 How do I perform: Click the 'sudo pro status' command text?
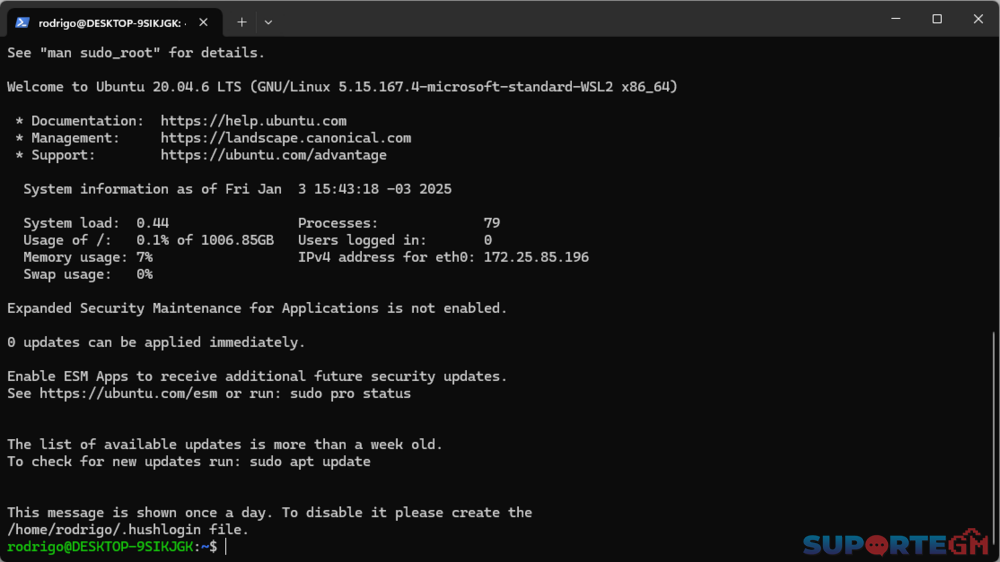click(350, 393)
